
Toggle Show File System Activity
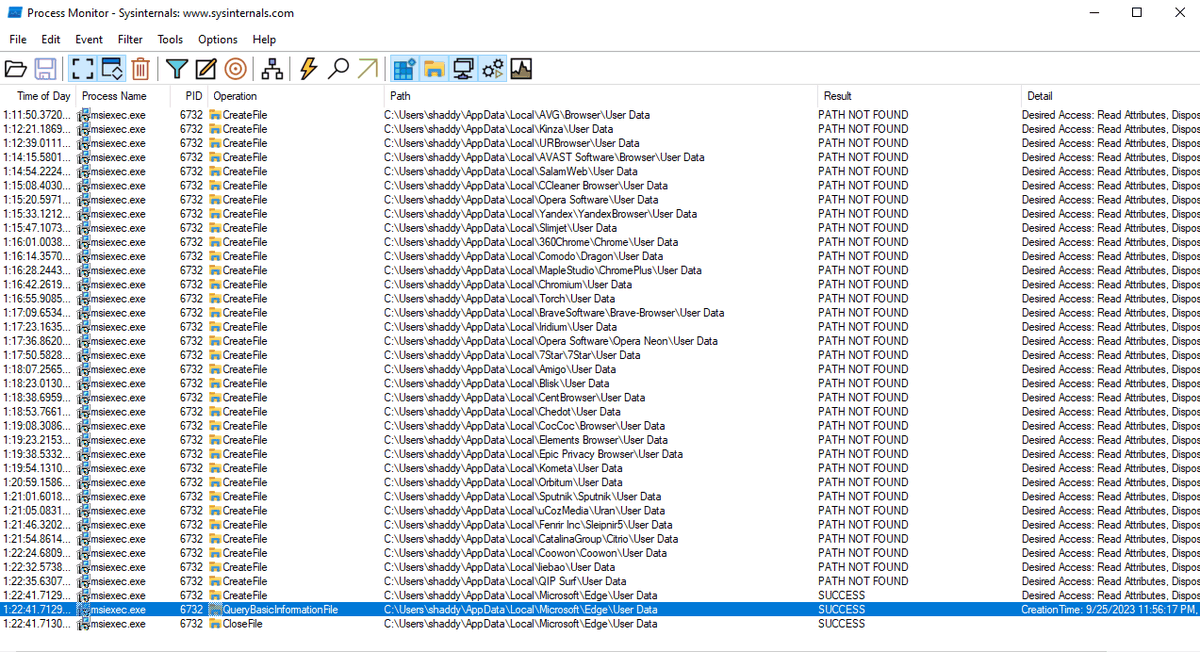tap(433, 69)
